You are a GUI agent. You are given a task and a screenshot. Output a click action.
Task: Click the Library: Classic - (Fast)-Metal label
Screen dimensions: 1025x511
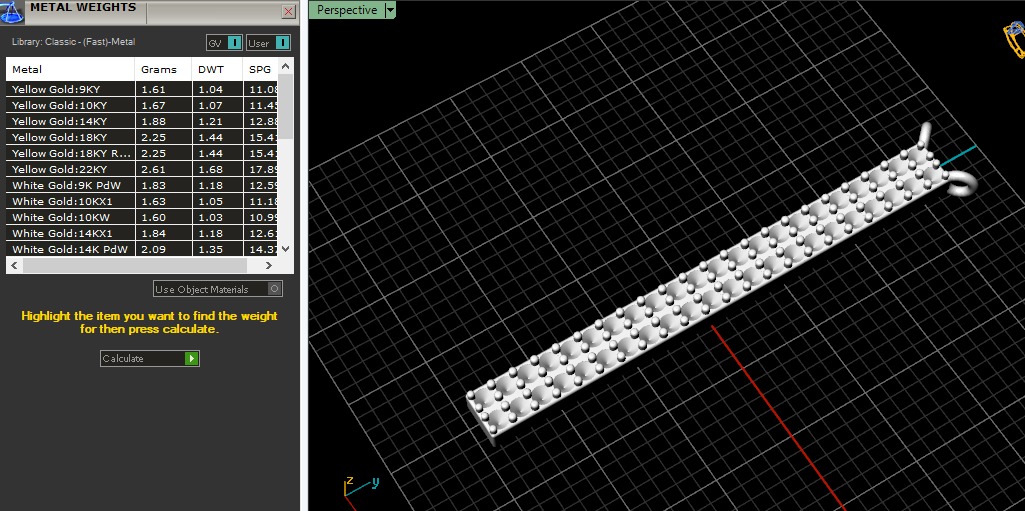[x=73, y=42]
